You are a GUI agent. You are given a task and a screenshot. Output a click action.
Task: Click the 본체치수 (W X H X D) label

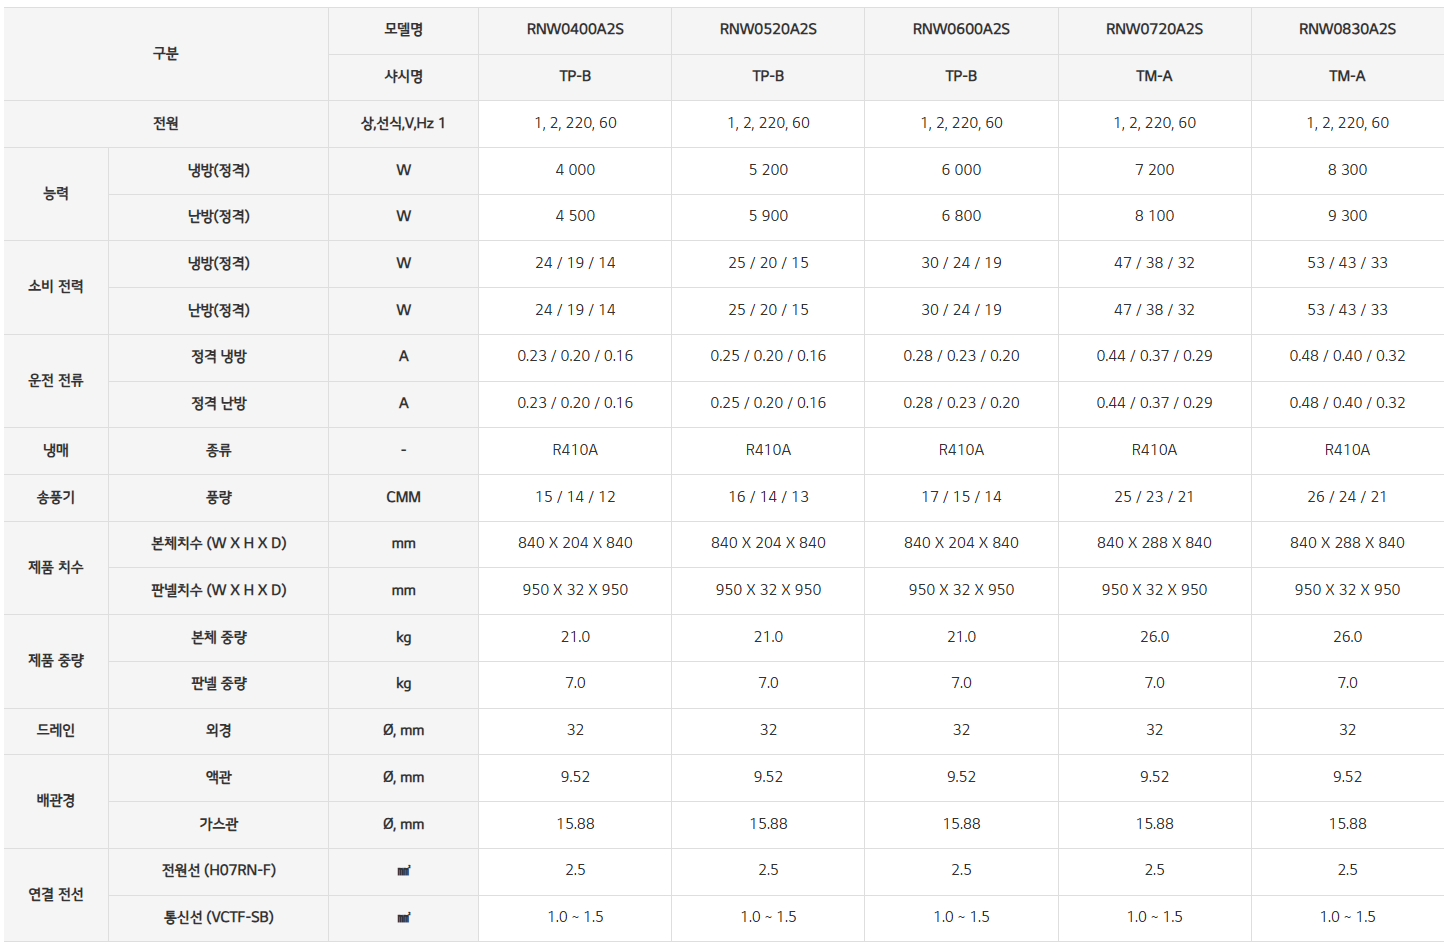click(218, 543)
